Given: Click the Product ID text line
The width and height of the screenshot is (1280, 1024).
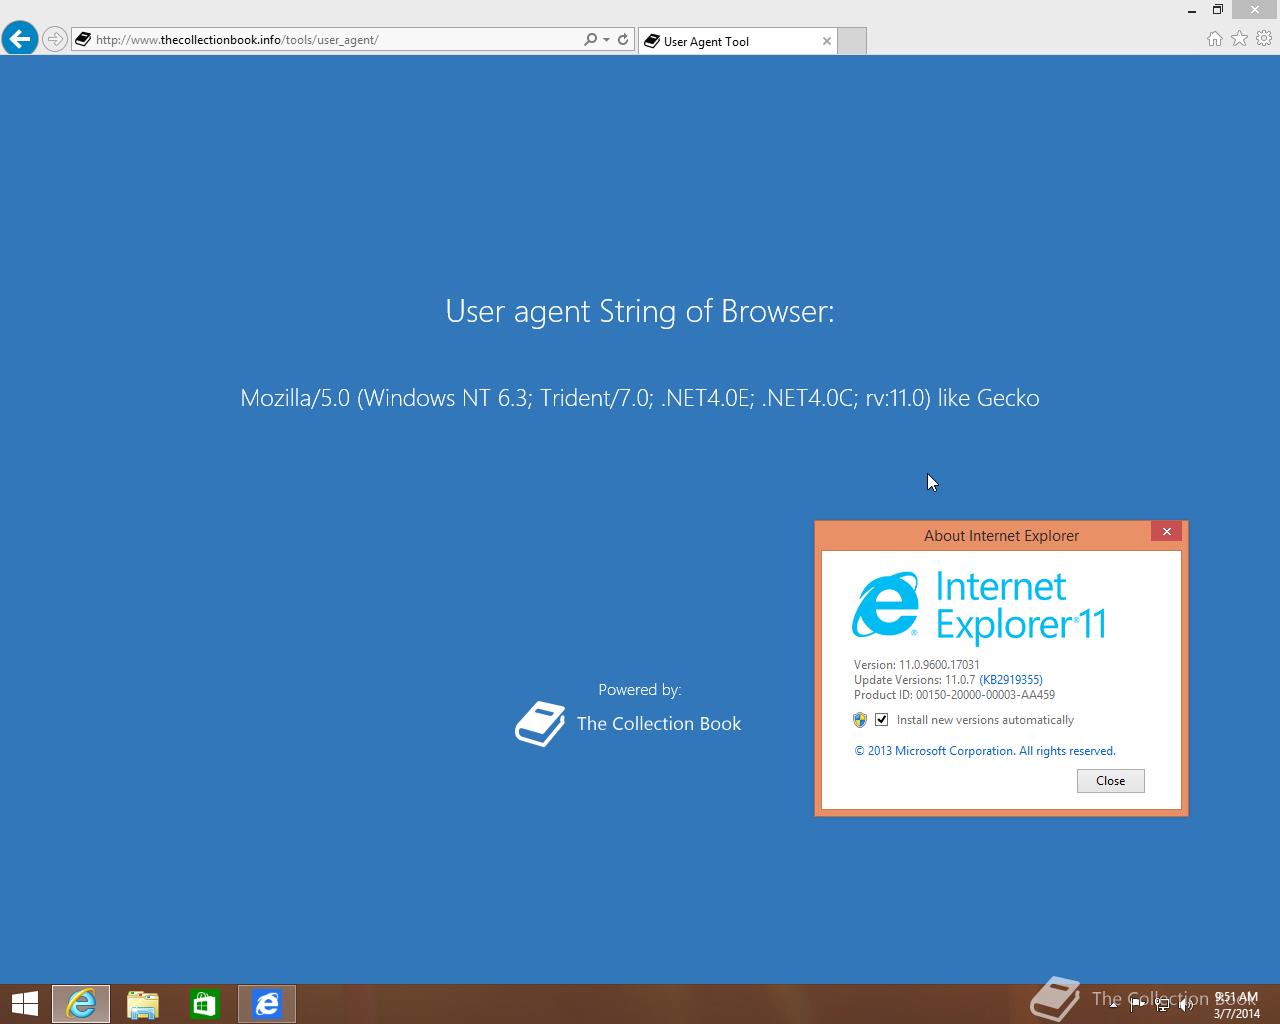Looking at the screenshot, I should [954, 695].
